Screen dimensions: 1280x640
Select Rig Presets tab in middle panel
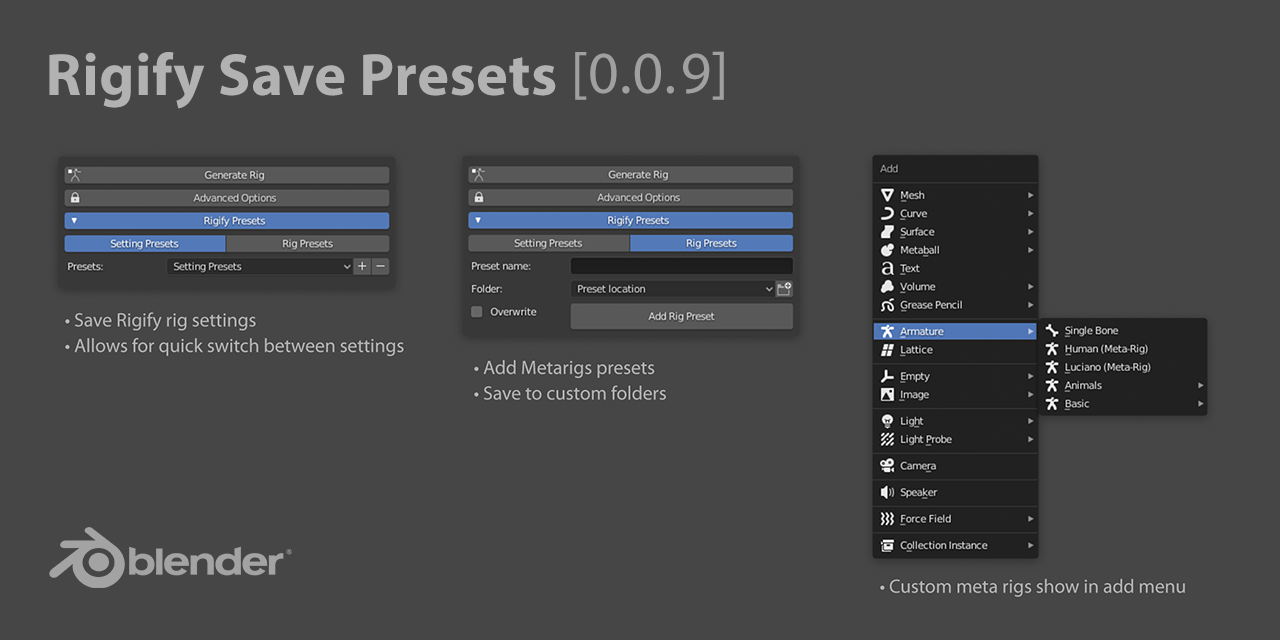(x=712, y=243)
